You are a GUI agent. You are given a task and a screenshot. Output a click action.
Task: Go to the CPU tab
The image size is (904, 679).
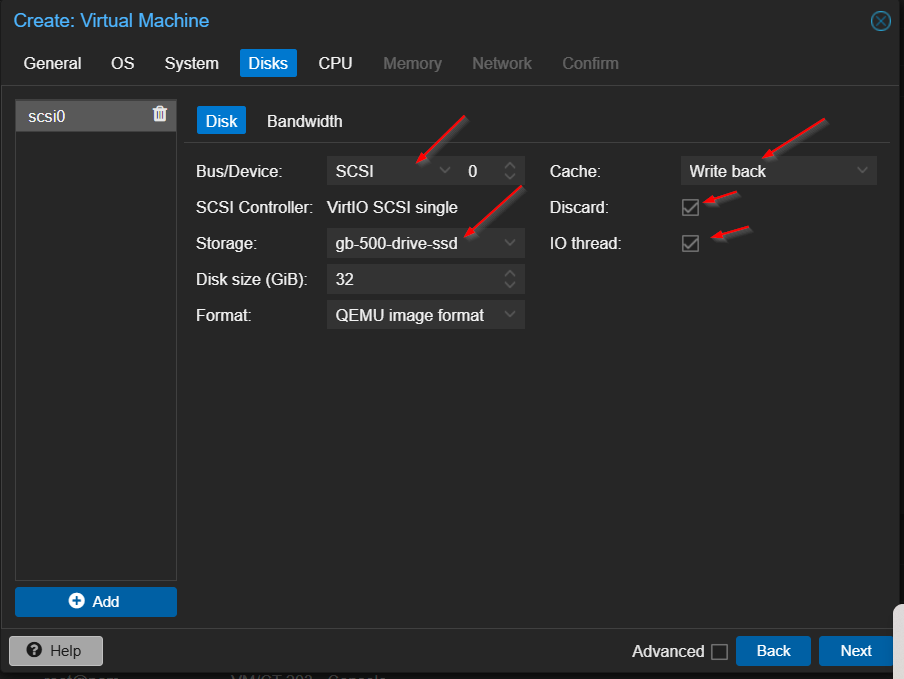pos(335,63)
